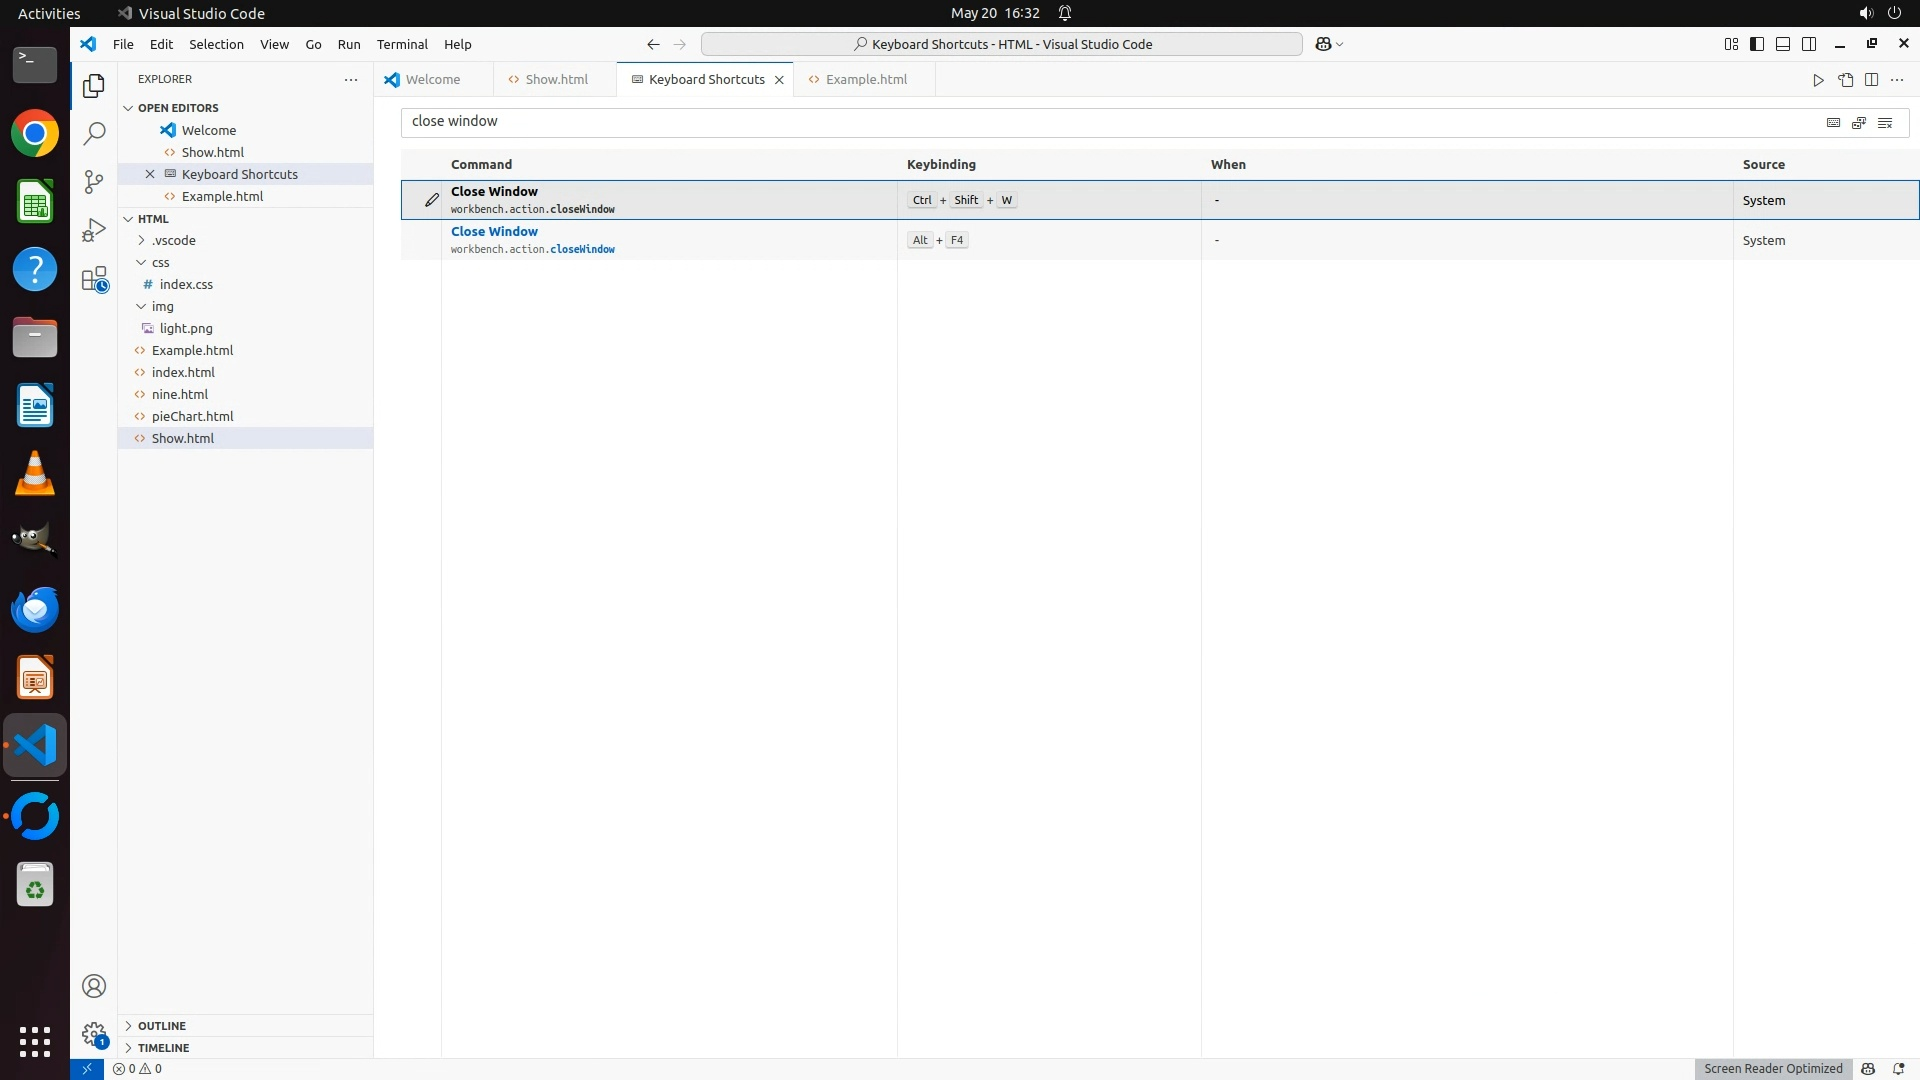Screen dimensions: 1920x1080
Task: Collapse the OPEN EDITORS section
Action: pos(178,108)
